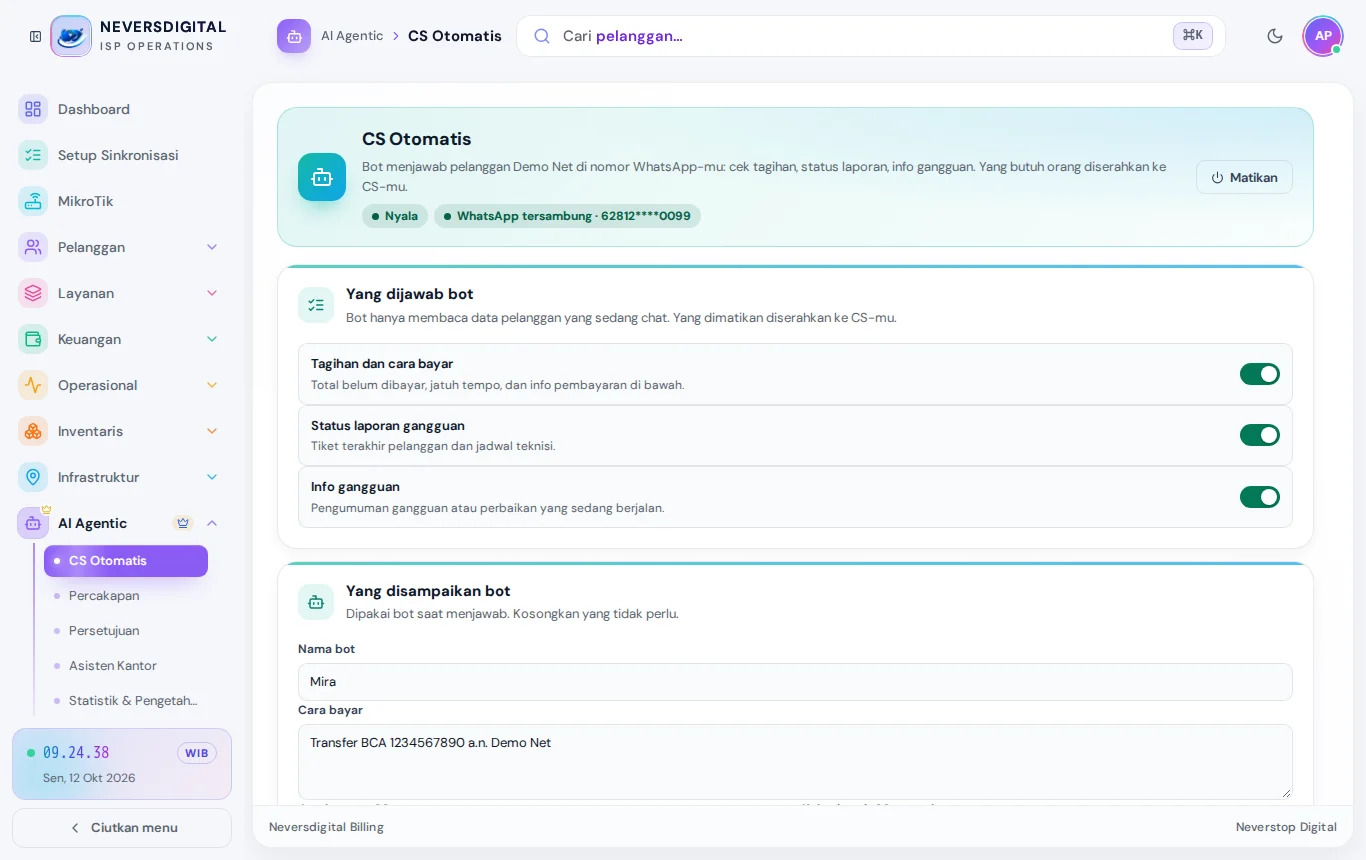Open the Percakapan submenu item
This screenshot has height=860, width=1366.
tap(126, 596)
